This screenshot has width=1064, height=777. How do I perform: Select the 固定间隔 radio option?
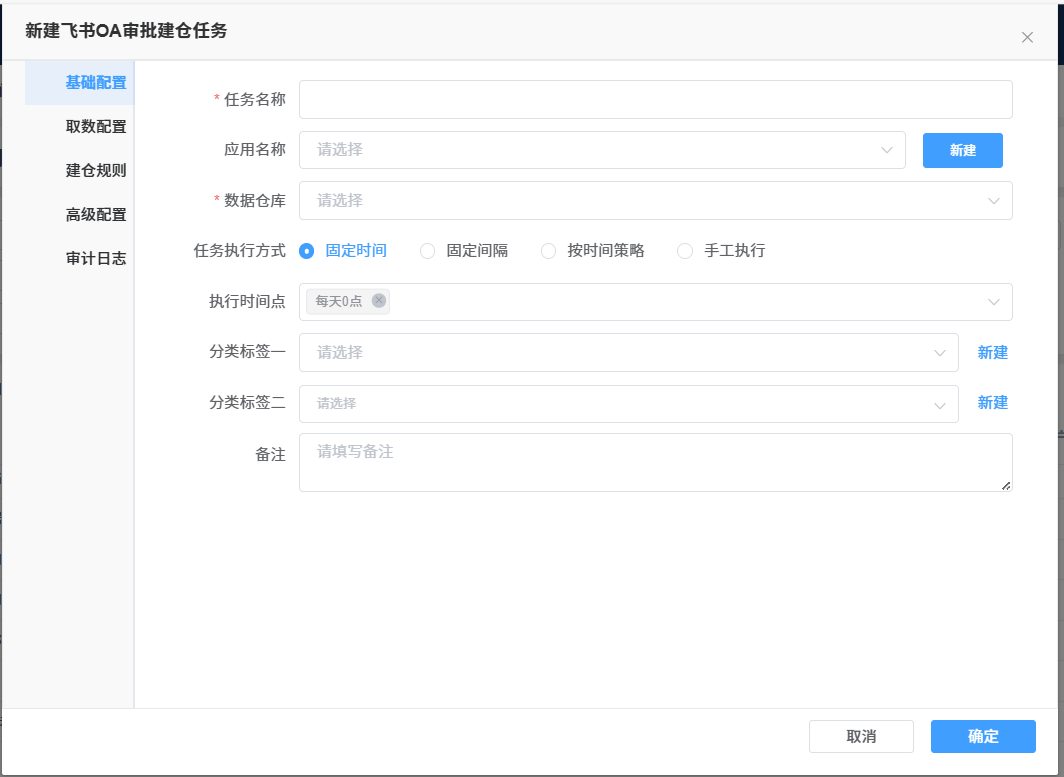pos(428,251)
